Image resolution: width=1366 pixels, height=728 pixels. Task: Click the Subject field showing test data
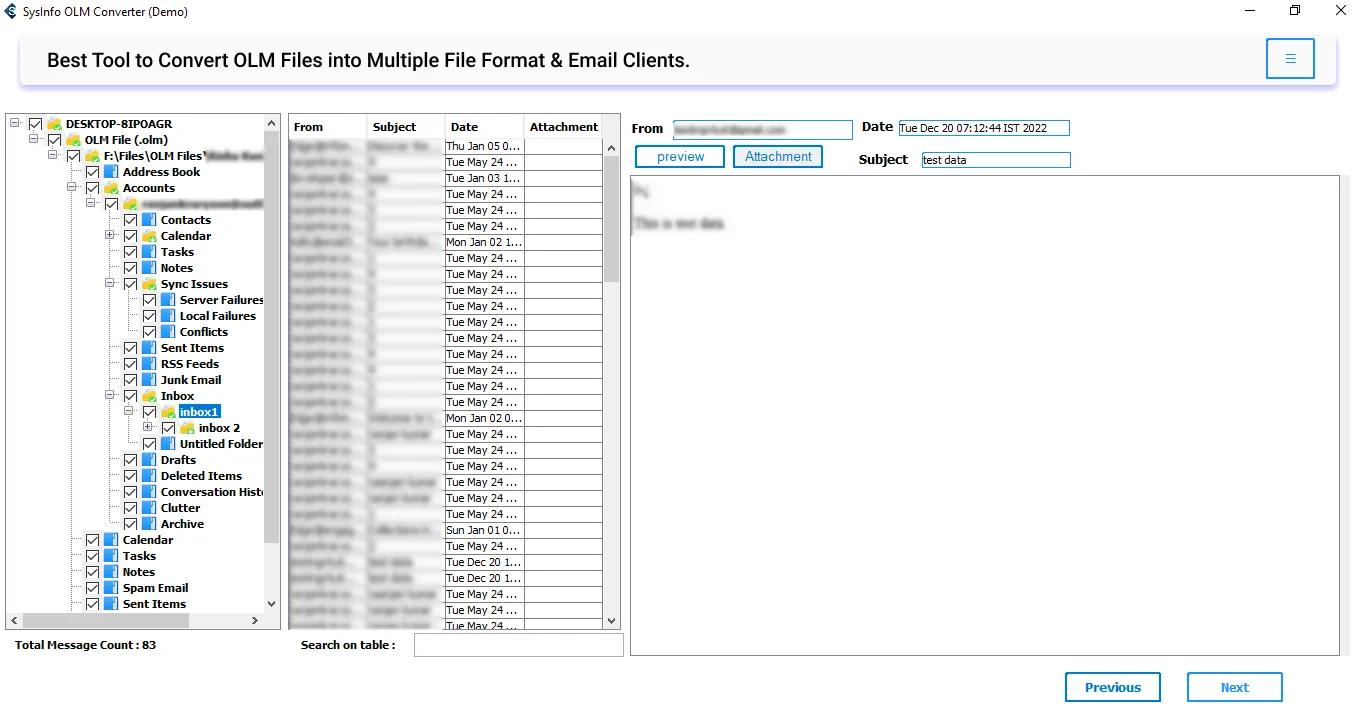[996, 160]
